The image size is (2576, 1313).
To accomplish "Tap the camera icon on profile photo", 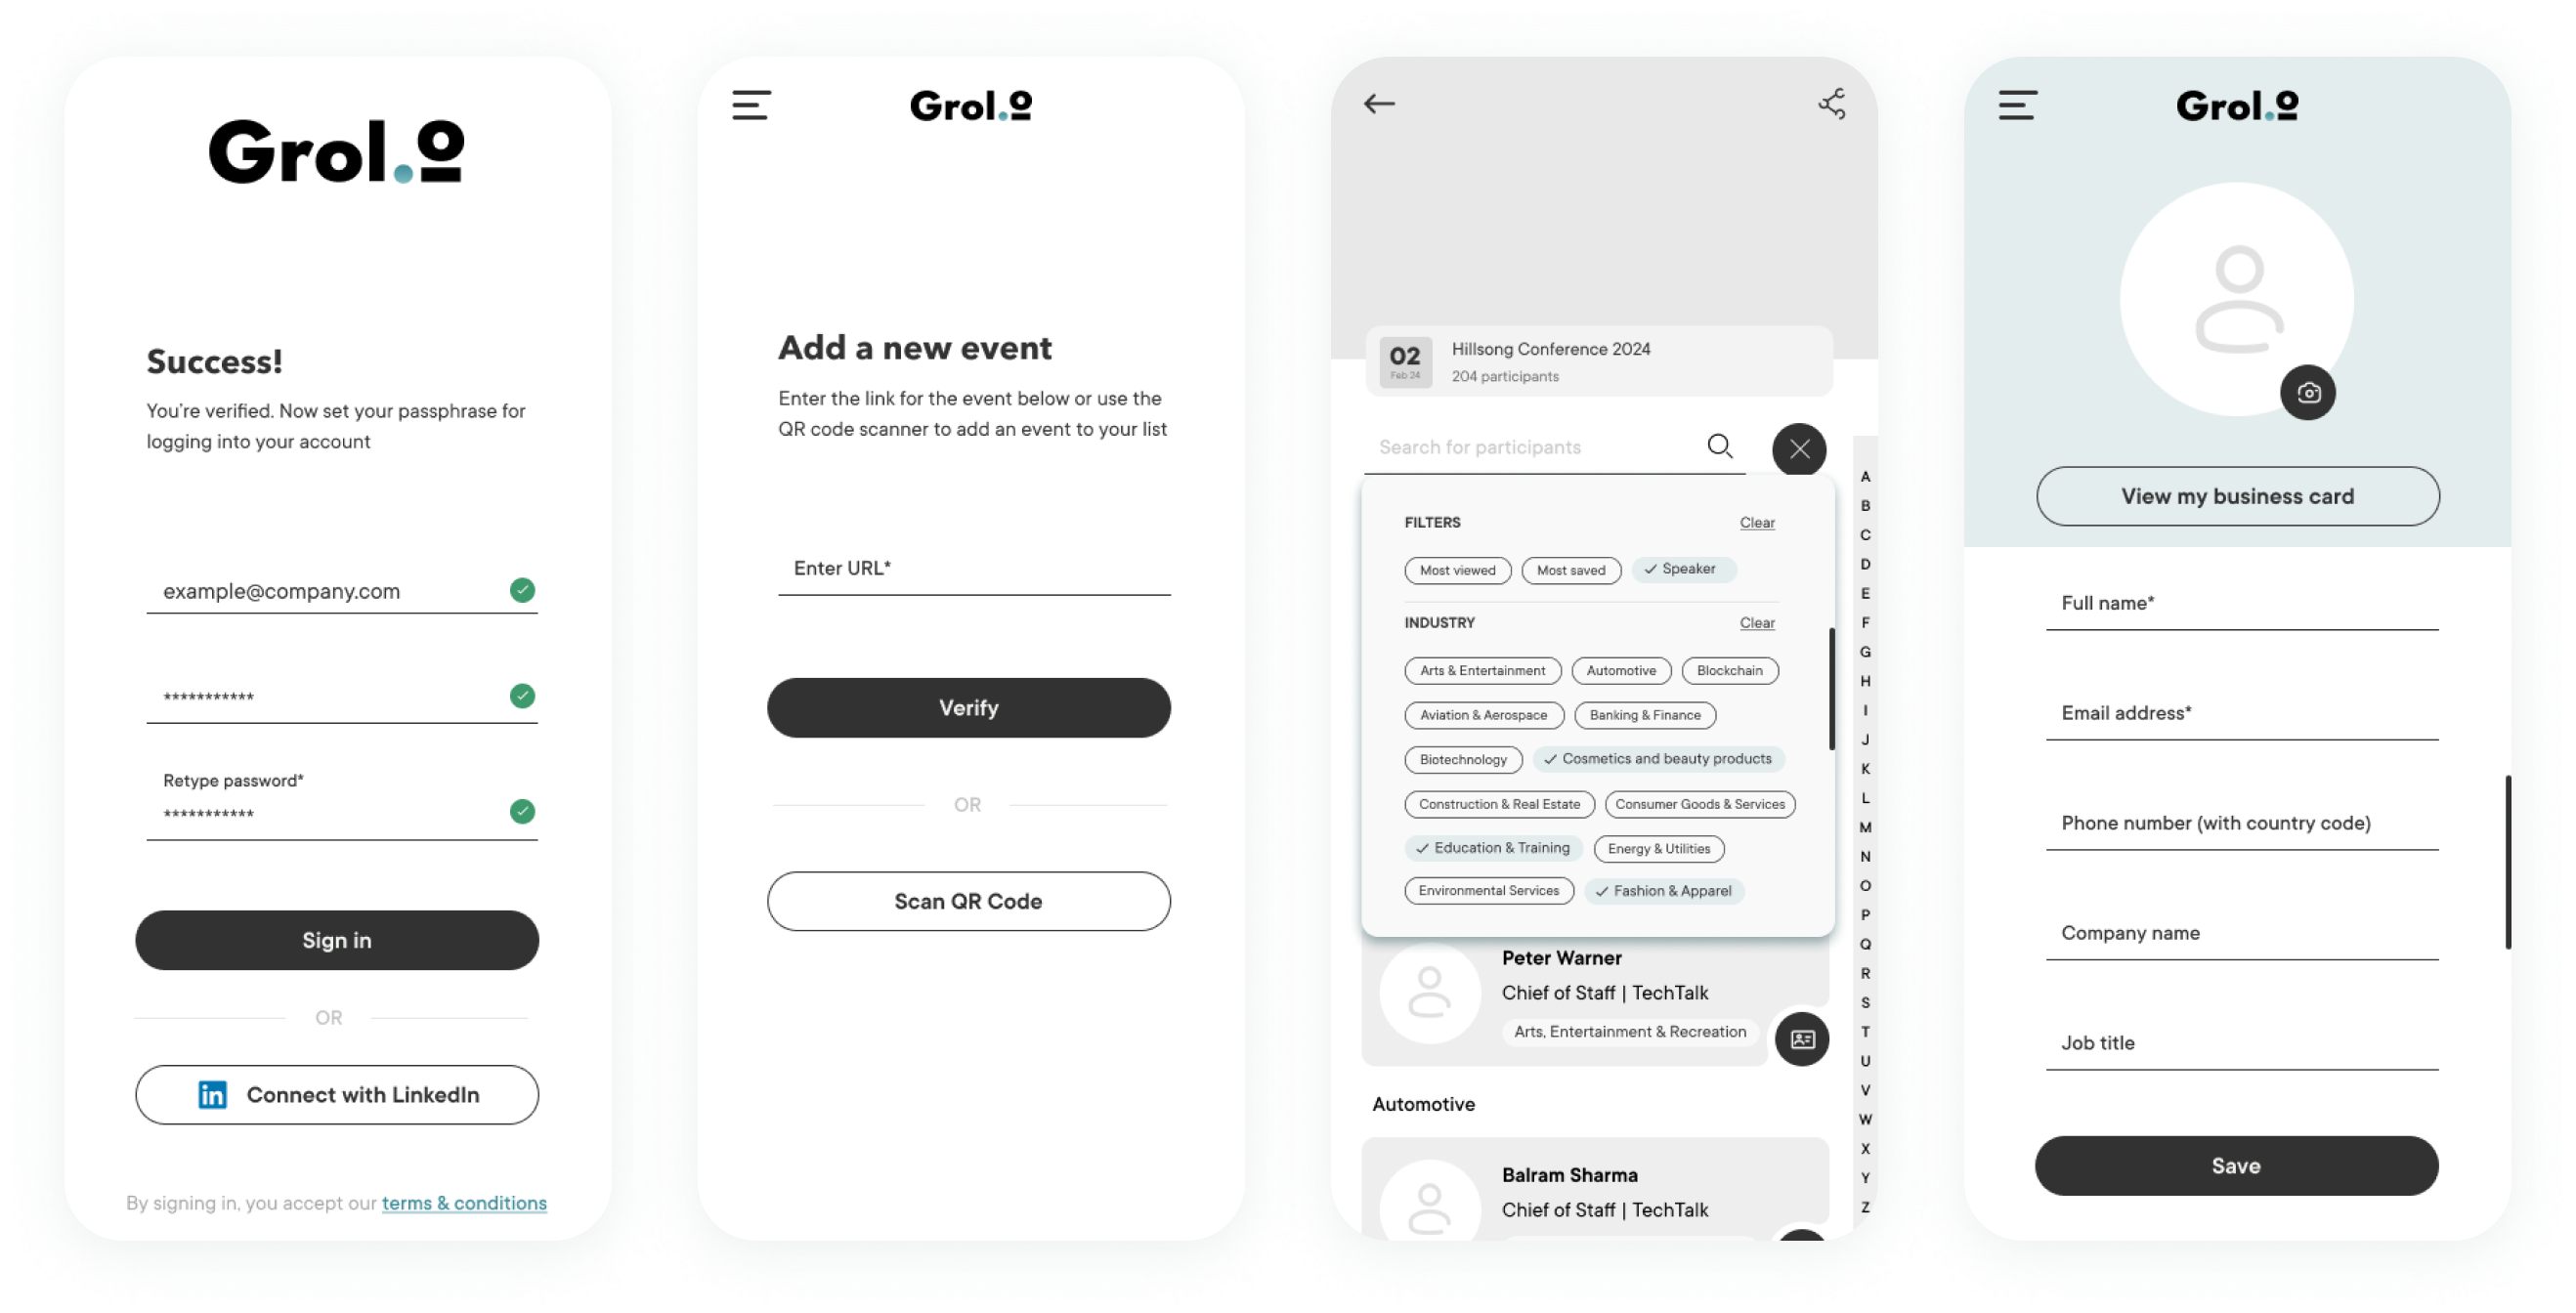I will (2308, 392).
